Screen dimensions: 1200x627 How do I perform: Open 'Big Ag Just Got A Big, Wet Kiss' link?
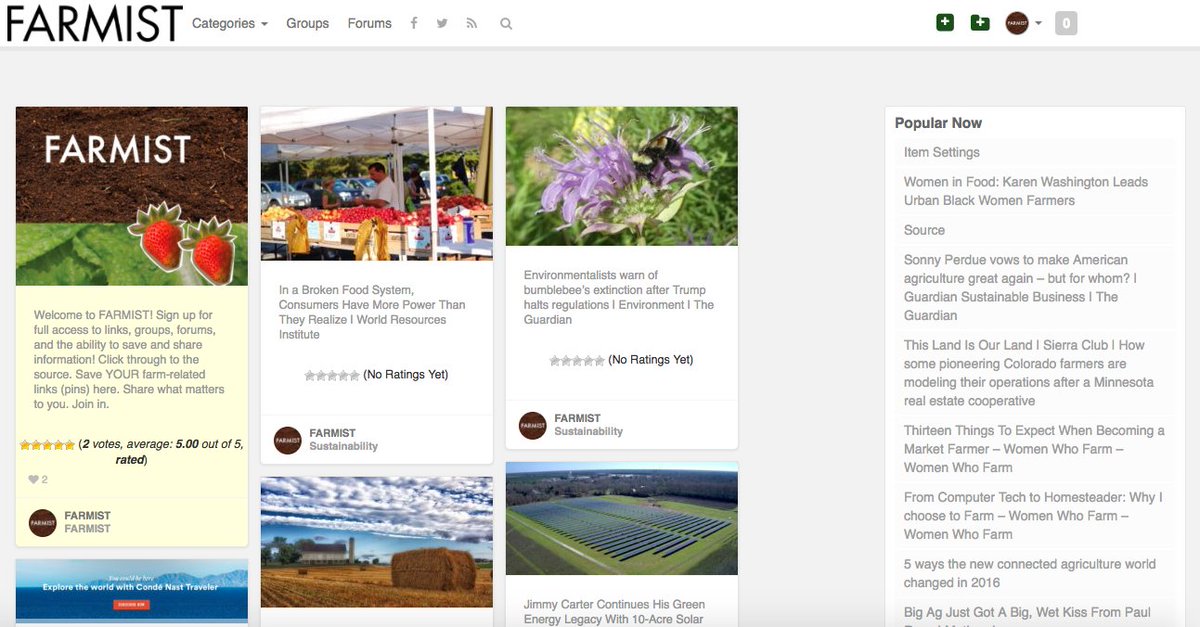[x=1027, y=614]
